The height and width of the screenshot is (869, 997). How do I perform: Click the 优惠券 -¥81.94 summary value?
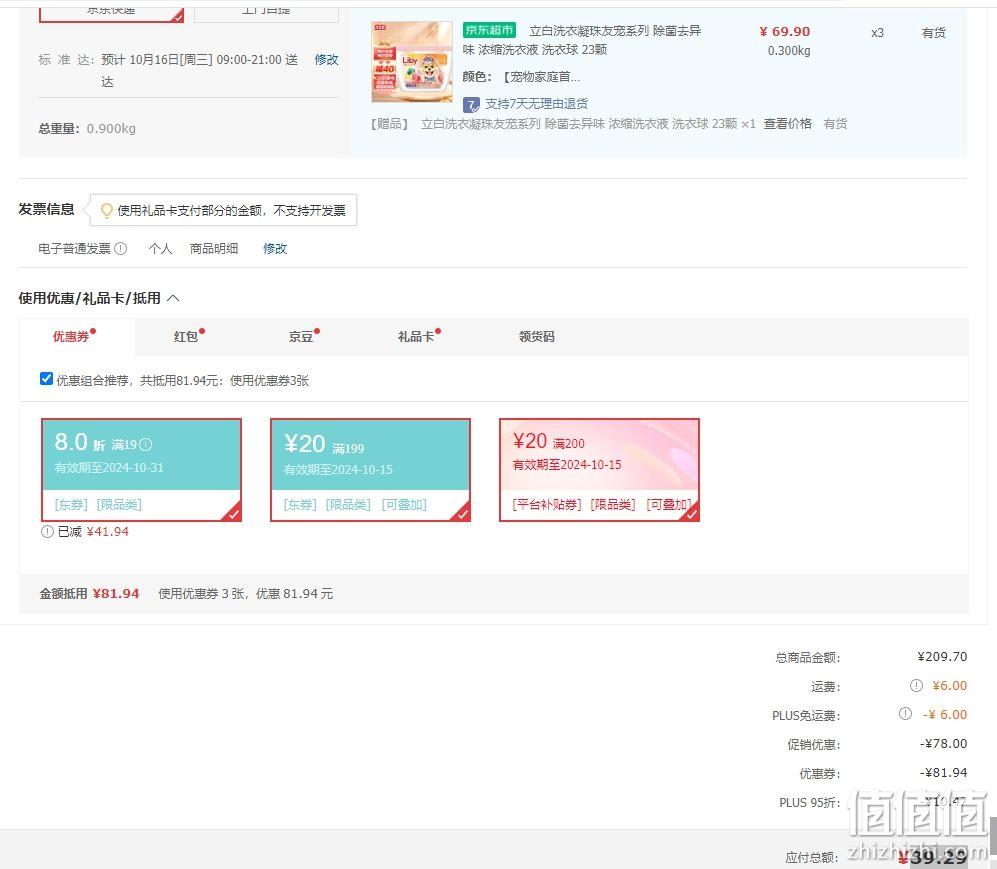pyautogui.click(x=943, y=772)
